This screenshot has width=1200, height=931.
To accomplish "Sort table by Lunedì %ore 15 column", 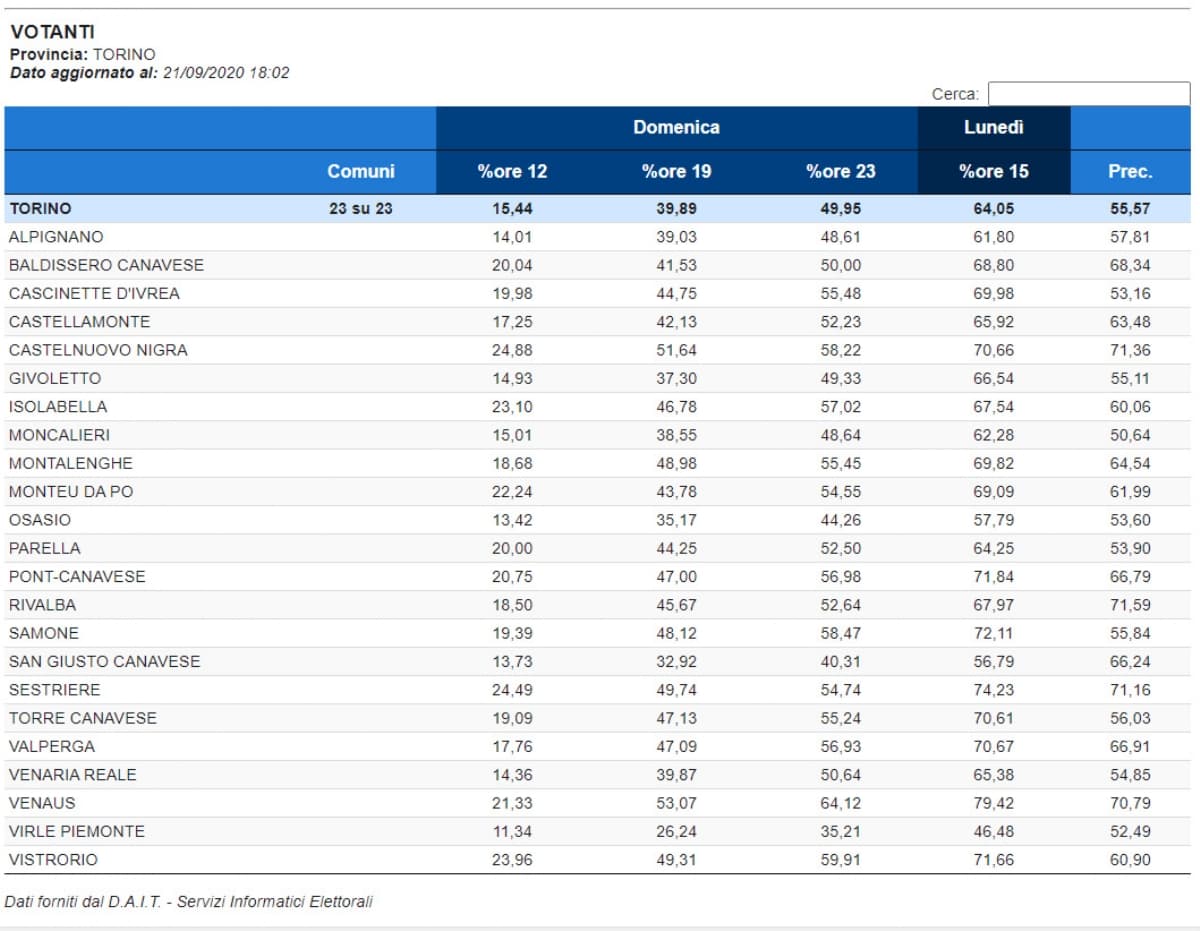I will 993,171.
